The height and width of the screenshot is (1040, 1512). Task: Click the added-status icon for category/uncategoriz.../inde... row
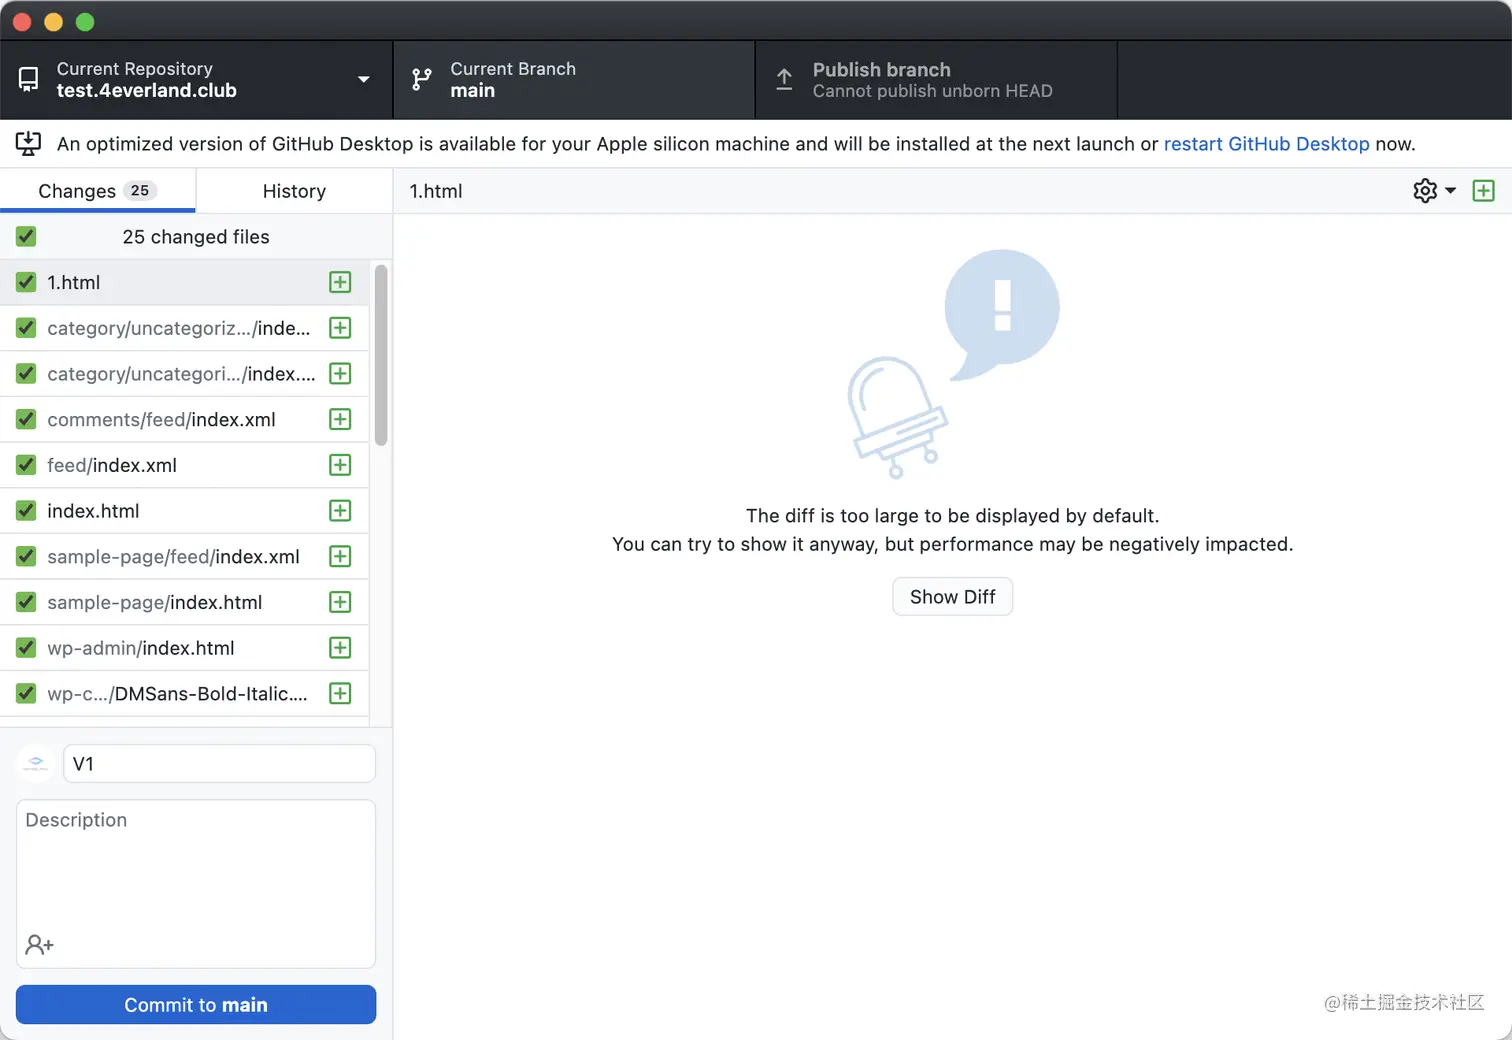pyautogui.click(x=340, y=328)
